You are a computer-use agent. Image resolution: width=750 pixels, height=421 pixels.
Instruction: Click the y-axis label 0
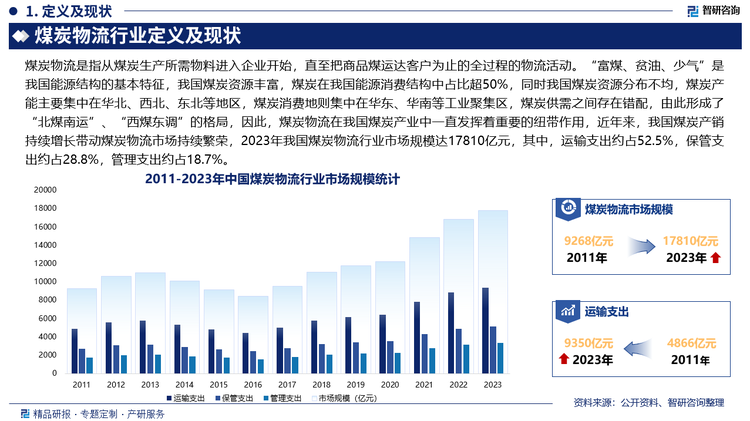tap(55, 373)
